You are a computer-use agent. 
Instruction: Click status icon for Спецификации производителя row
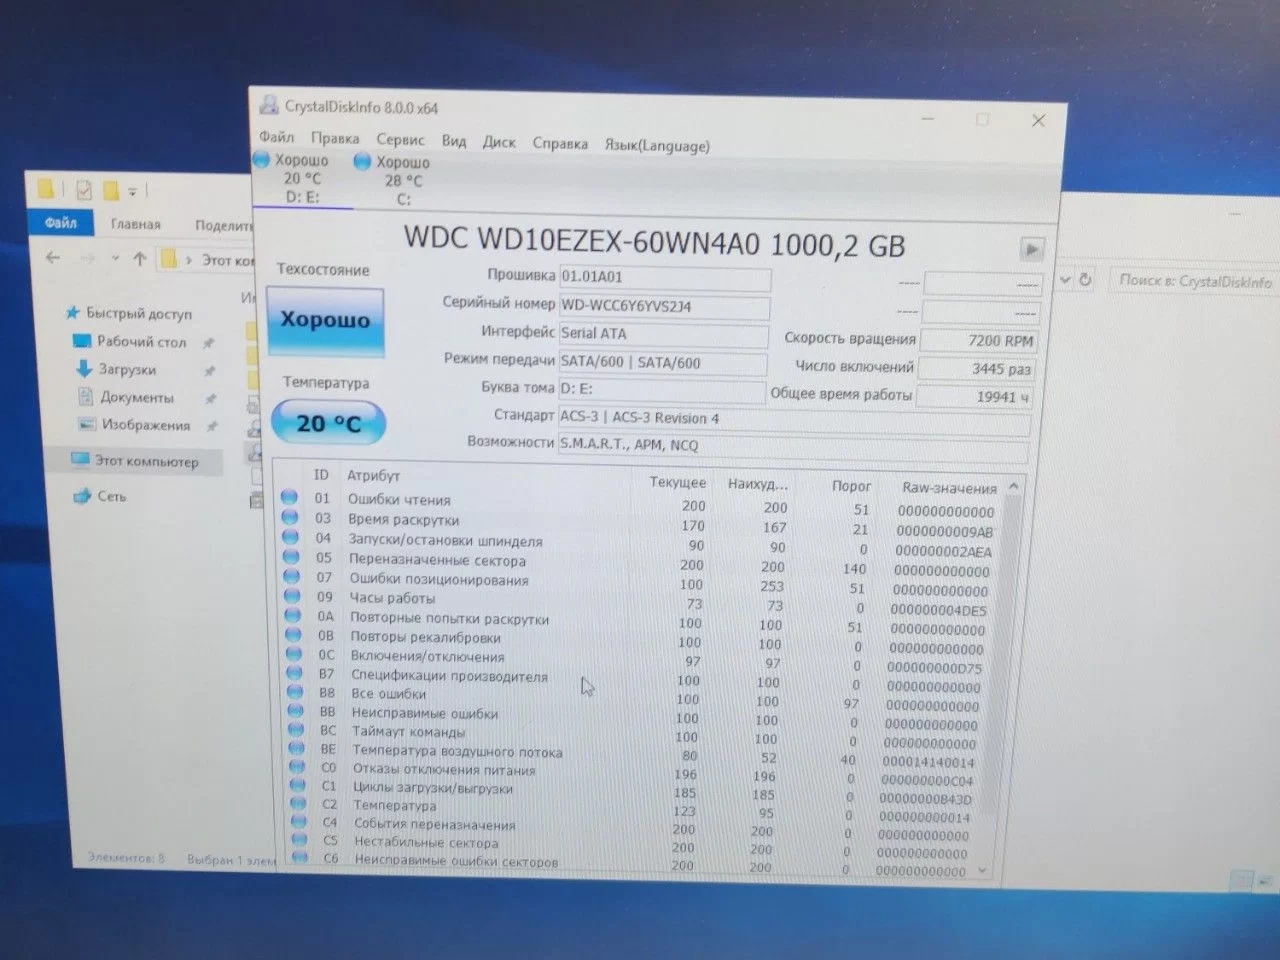(295, 673)
